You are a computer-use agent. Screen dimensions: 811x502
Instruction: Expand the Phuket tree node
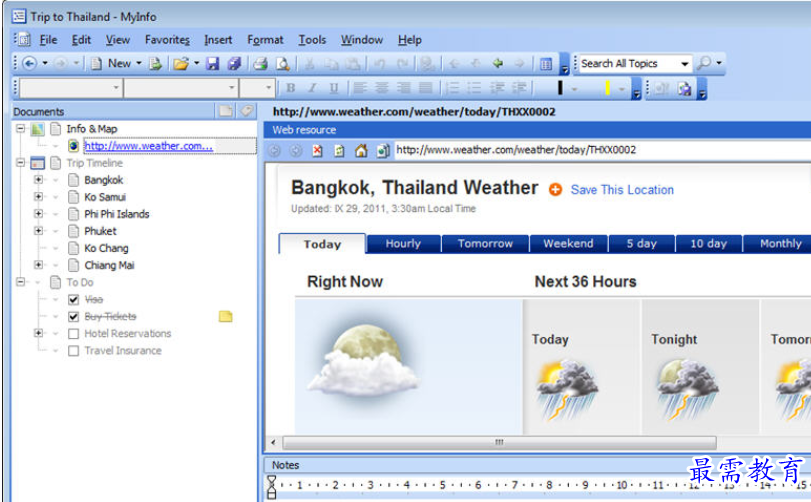[x=38, y=231]
